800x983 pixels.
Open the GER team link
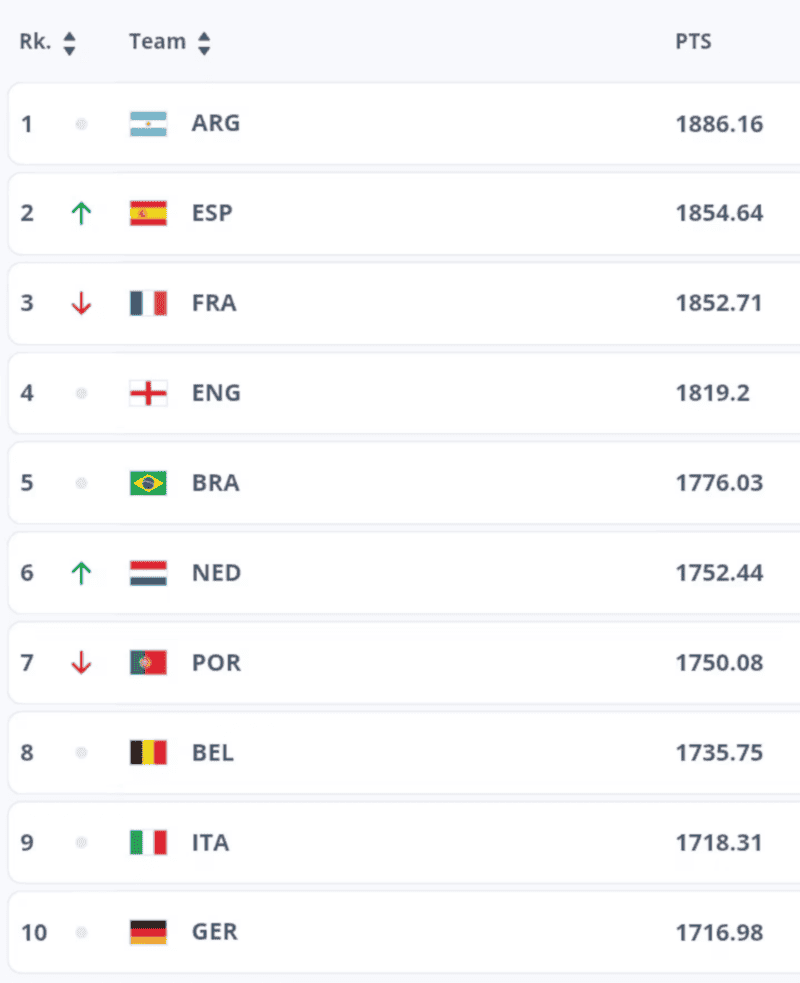[x=215, y=932]
